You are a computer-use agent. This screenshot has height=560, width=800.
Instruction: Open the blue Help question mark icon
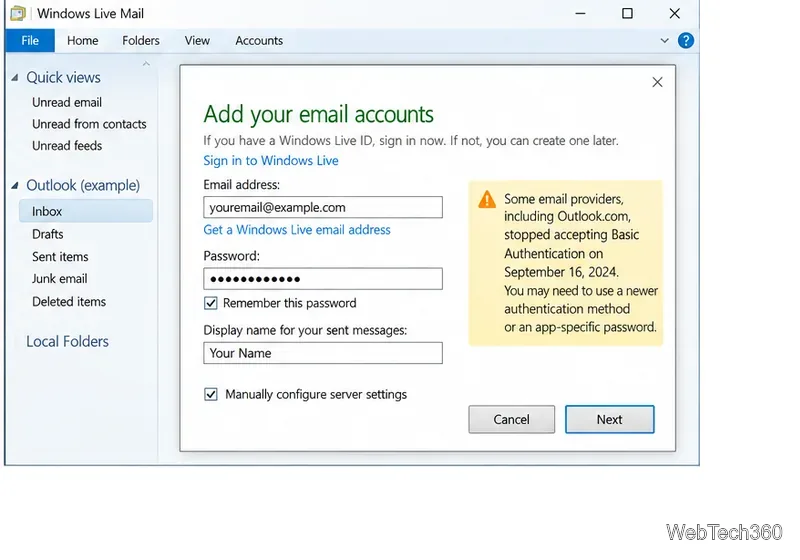[x=686, y=41]
